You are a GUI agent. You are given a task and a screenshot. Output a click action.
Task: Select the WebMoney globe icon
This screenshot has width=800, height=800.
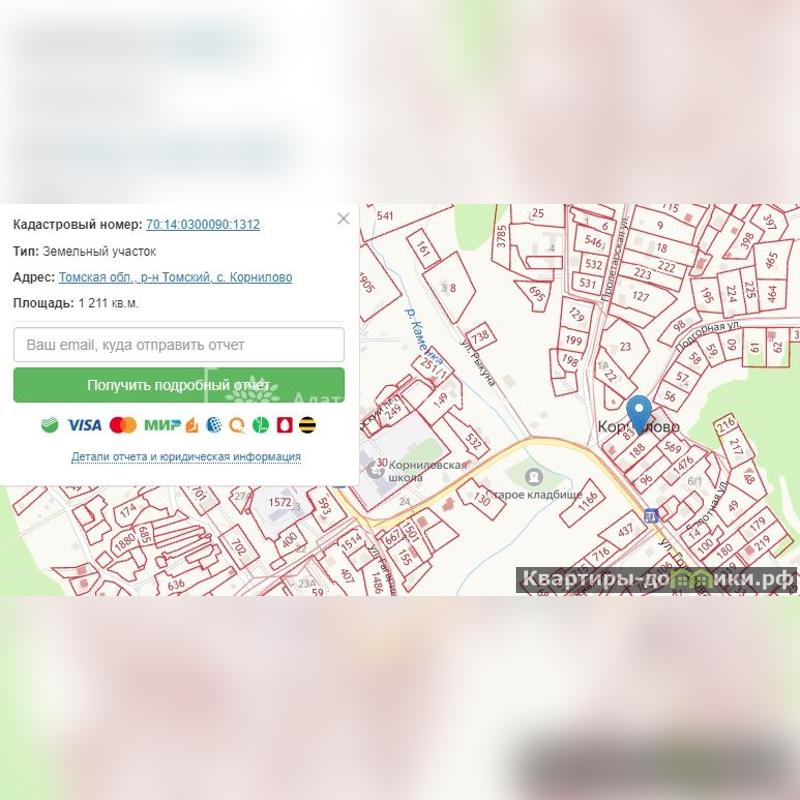214,425
